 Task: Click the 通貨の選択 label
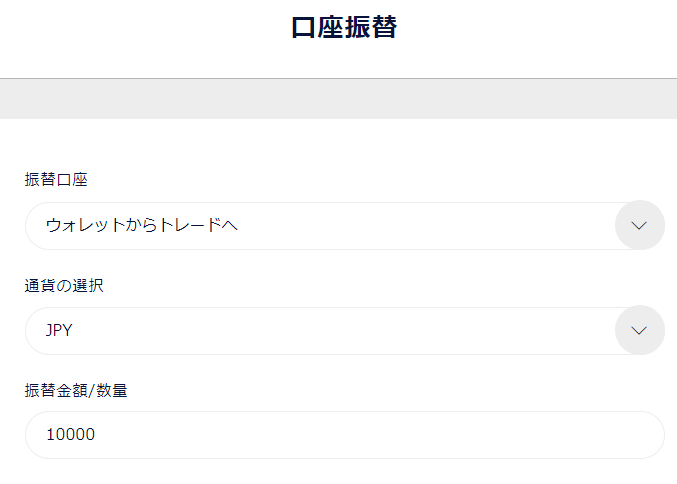point(64,285)
